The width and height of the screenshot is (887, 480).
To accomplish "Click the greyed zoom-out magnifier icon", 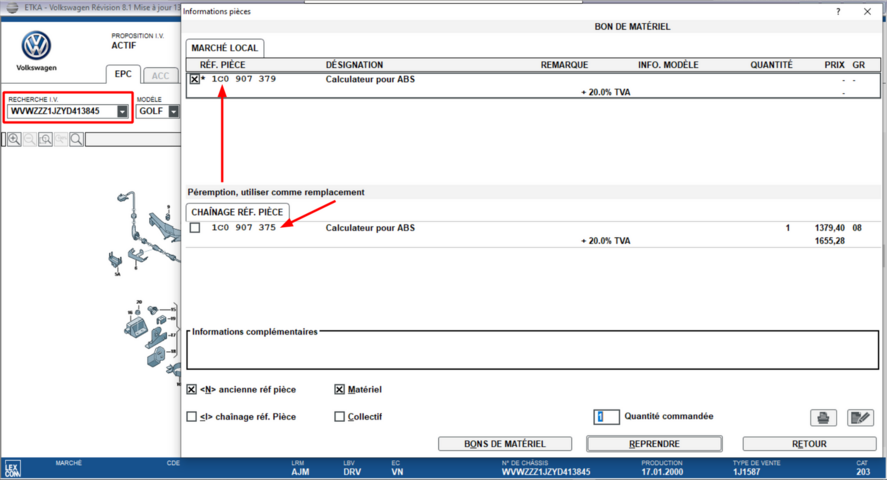I will point(30,139).
